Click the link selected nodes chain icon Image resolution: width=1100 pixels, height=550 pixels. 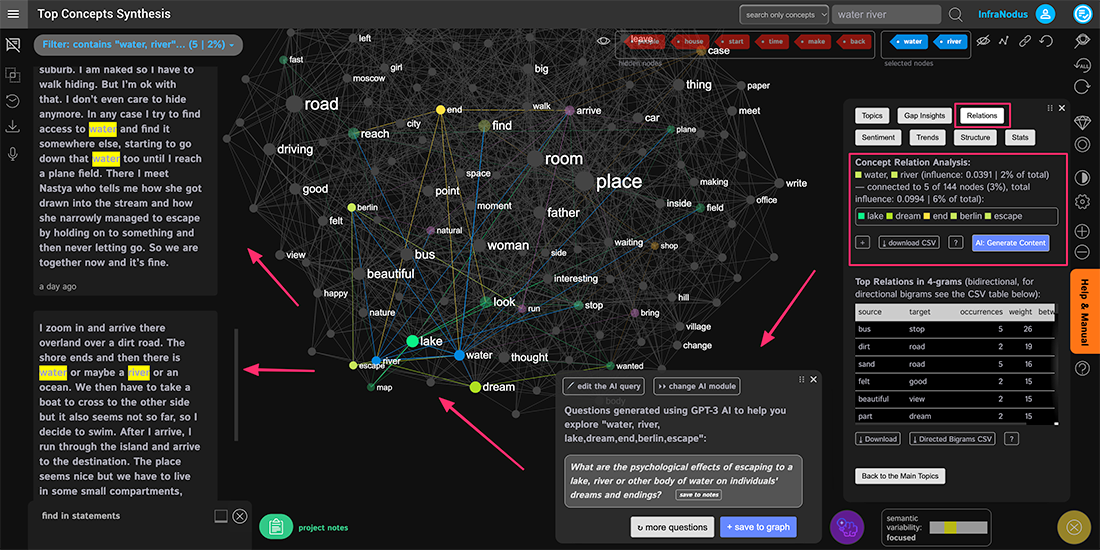(x=1025, y=41)
